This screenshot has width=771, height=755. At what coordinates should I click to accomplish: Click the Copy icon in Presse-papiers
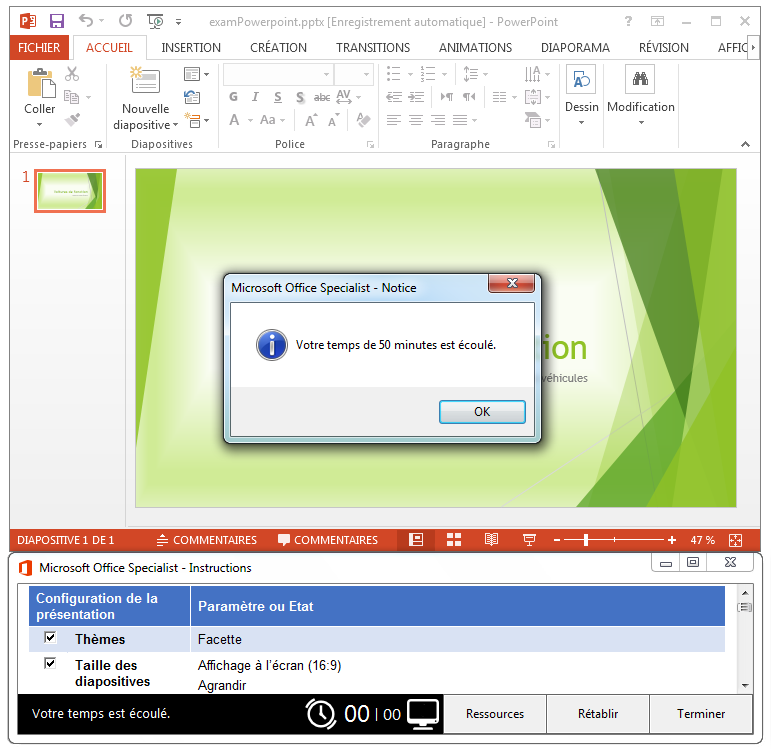72,97
